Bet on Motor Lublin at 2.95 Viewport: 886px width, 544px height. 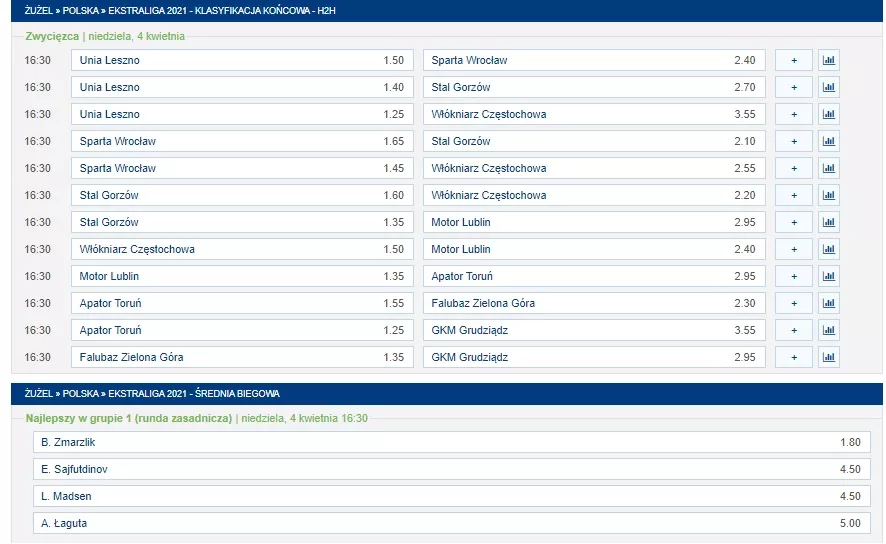[x=594, y=222]
